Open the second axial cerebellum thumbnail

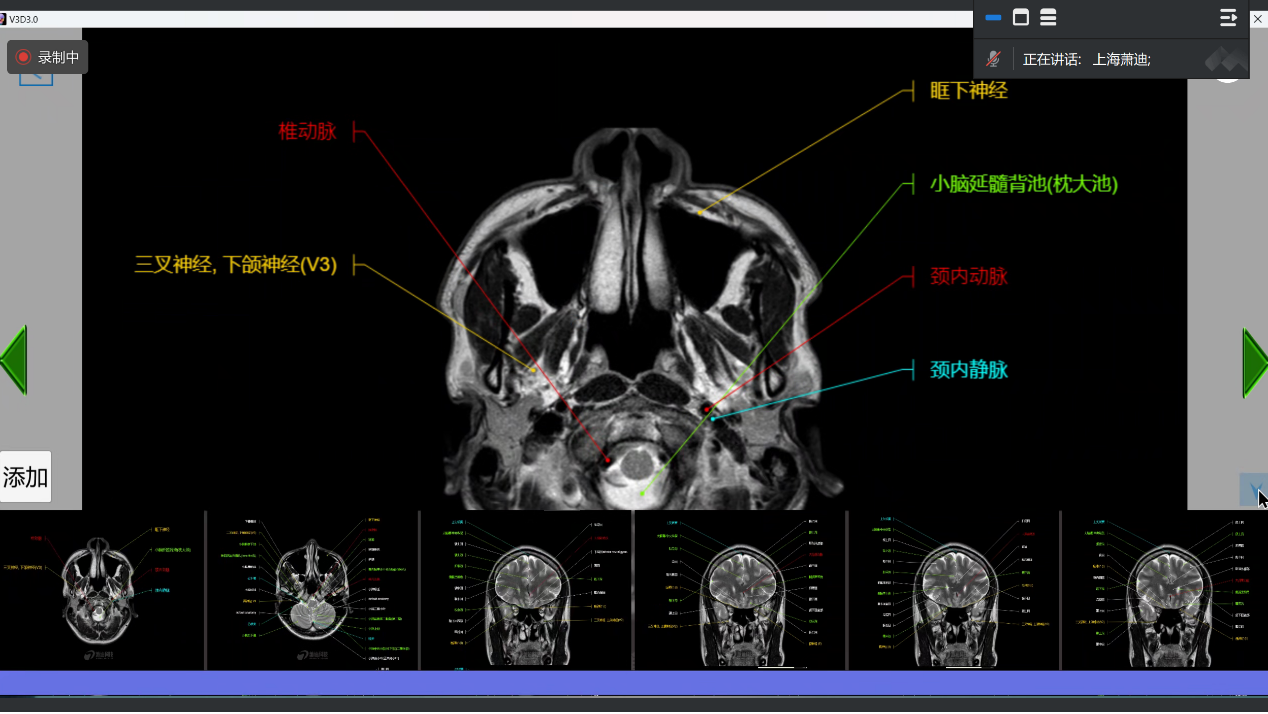[312, 590]
